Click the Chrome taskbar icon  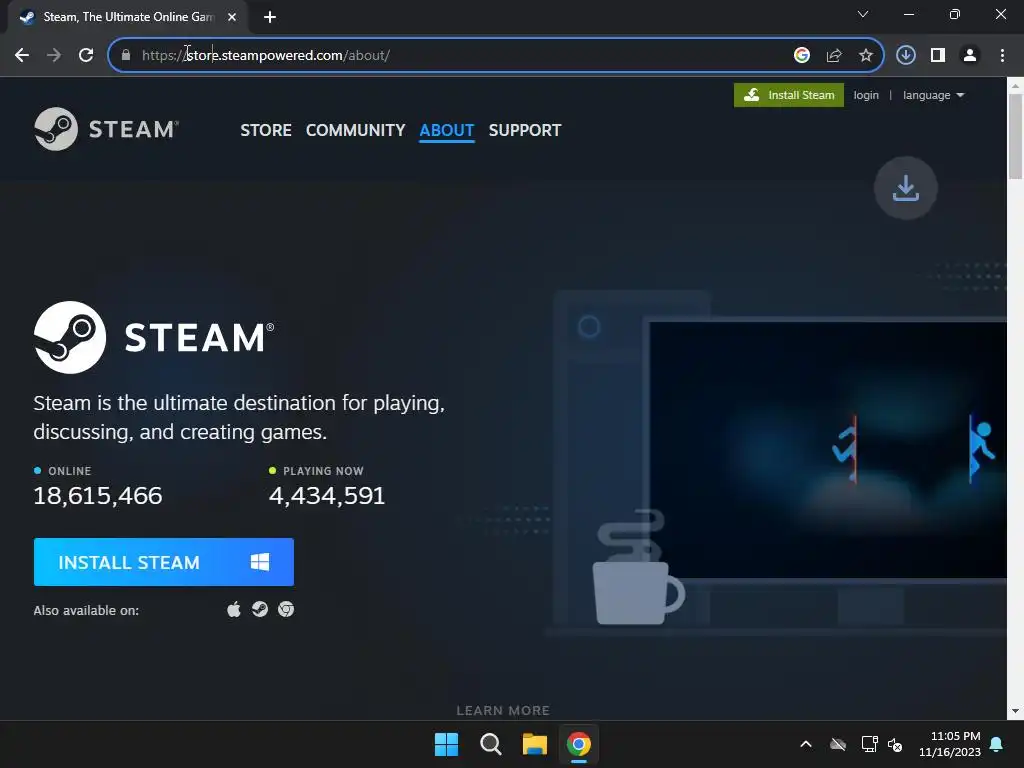click(x=579, y=744)
